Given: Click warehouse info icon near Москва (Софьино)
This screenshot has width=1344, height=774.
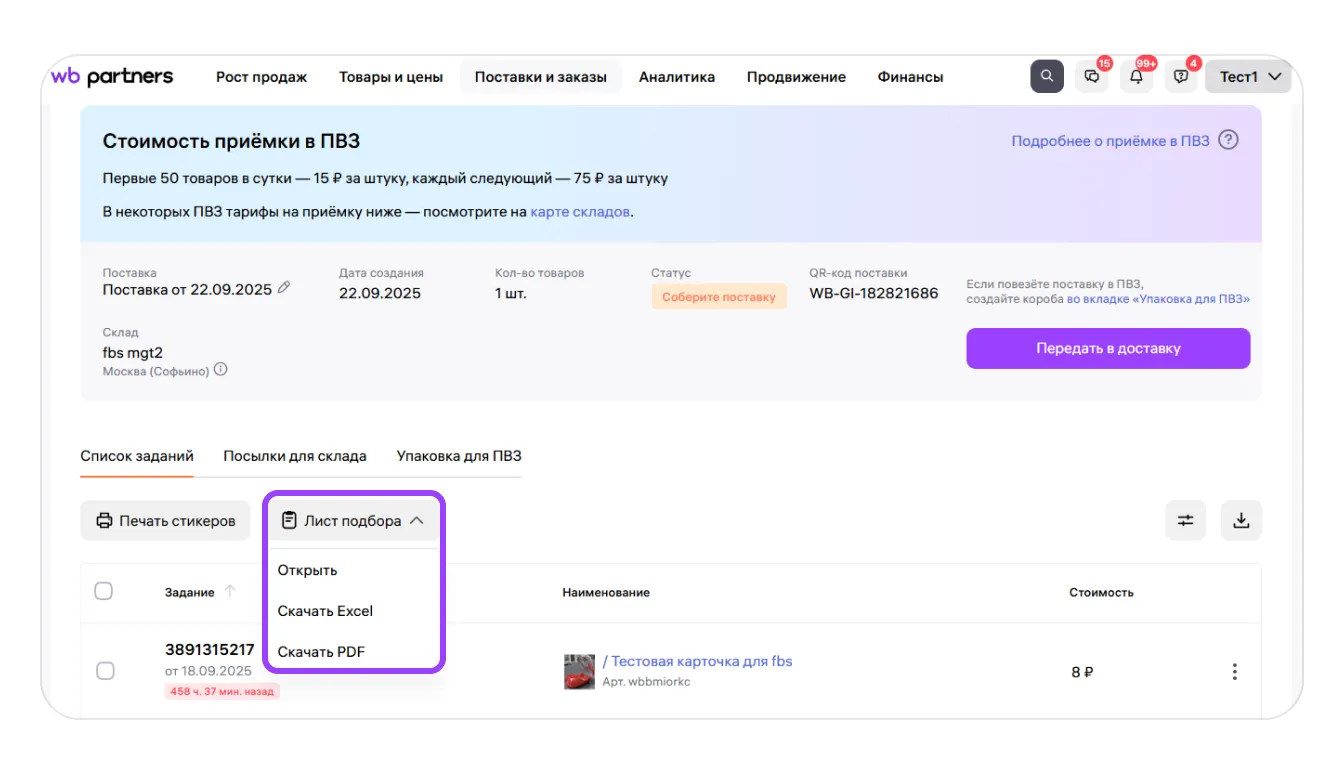Looking at the screenshot, I should click(221, 370).
